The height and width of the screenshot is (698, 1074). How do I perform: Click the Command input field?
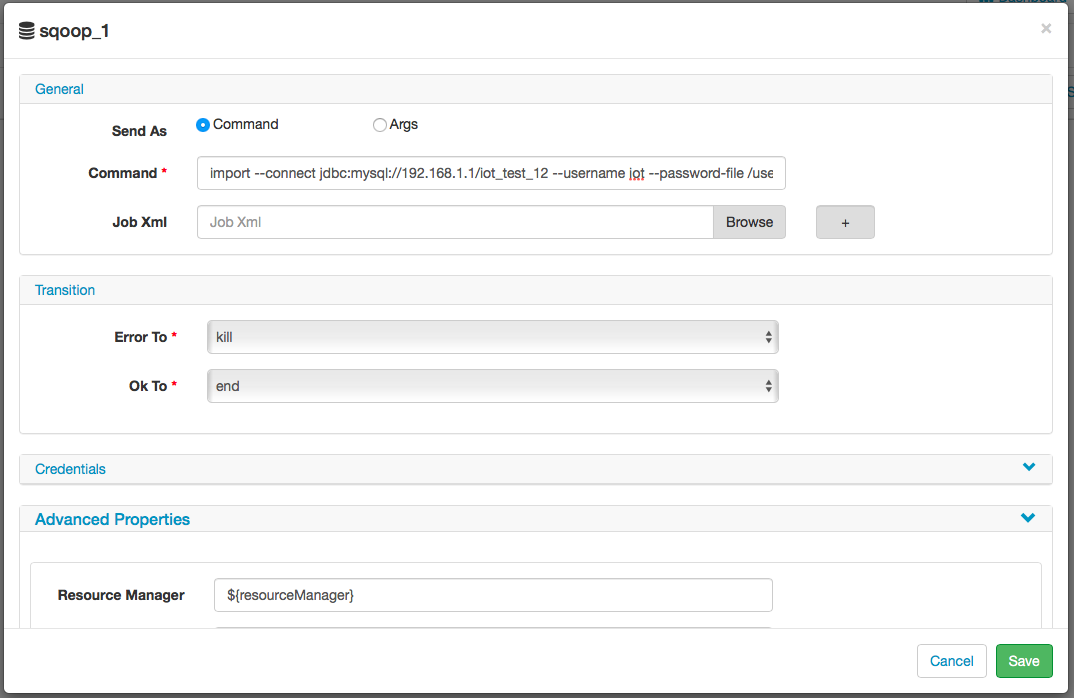[x=491, y=173]
